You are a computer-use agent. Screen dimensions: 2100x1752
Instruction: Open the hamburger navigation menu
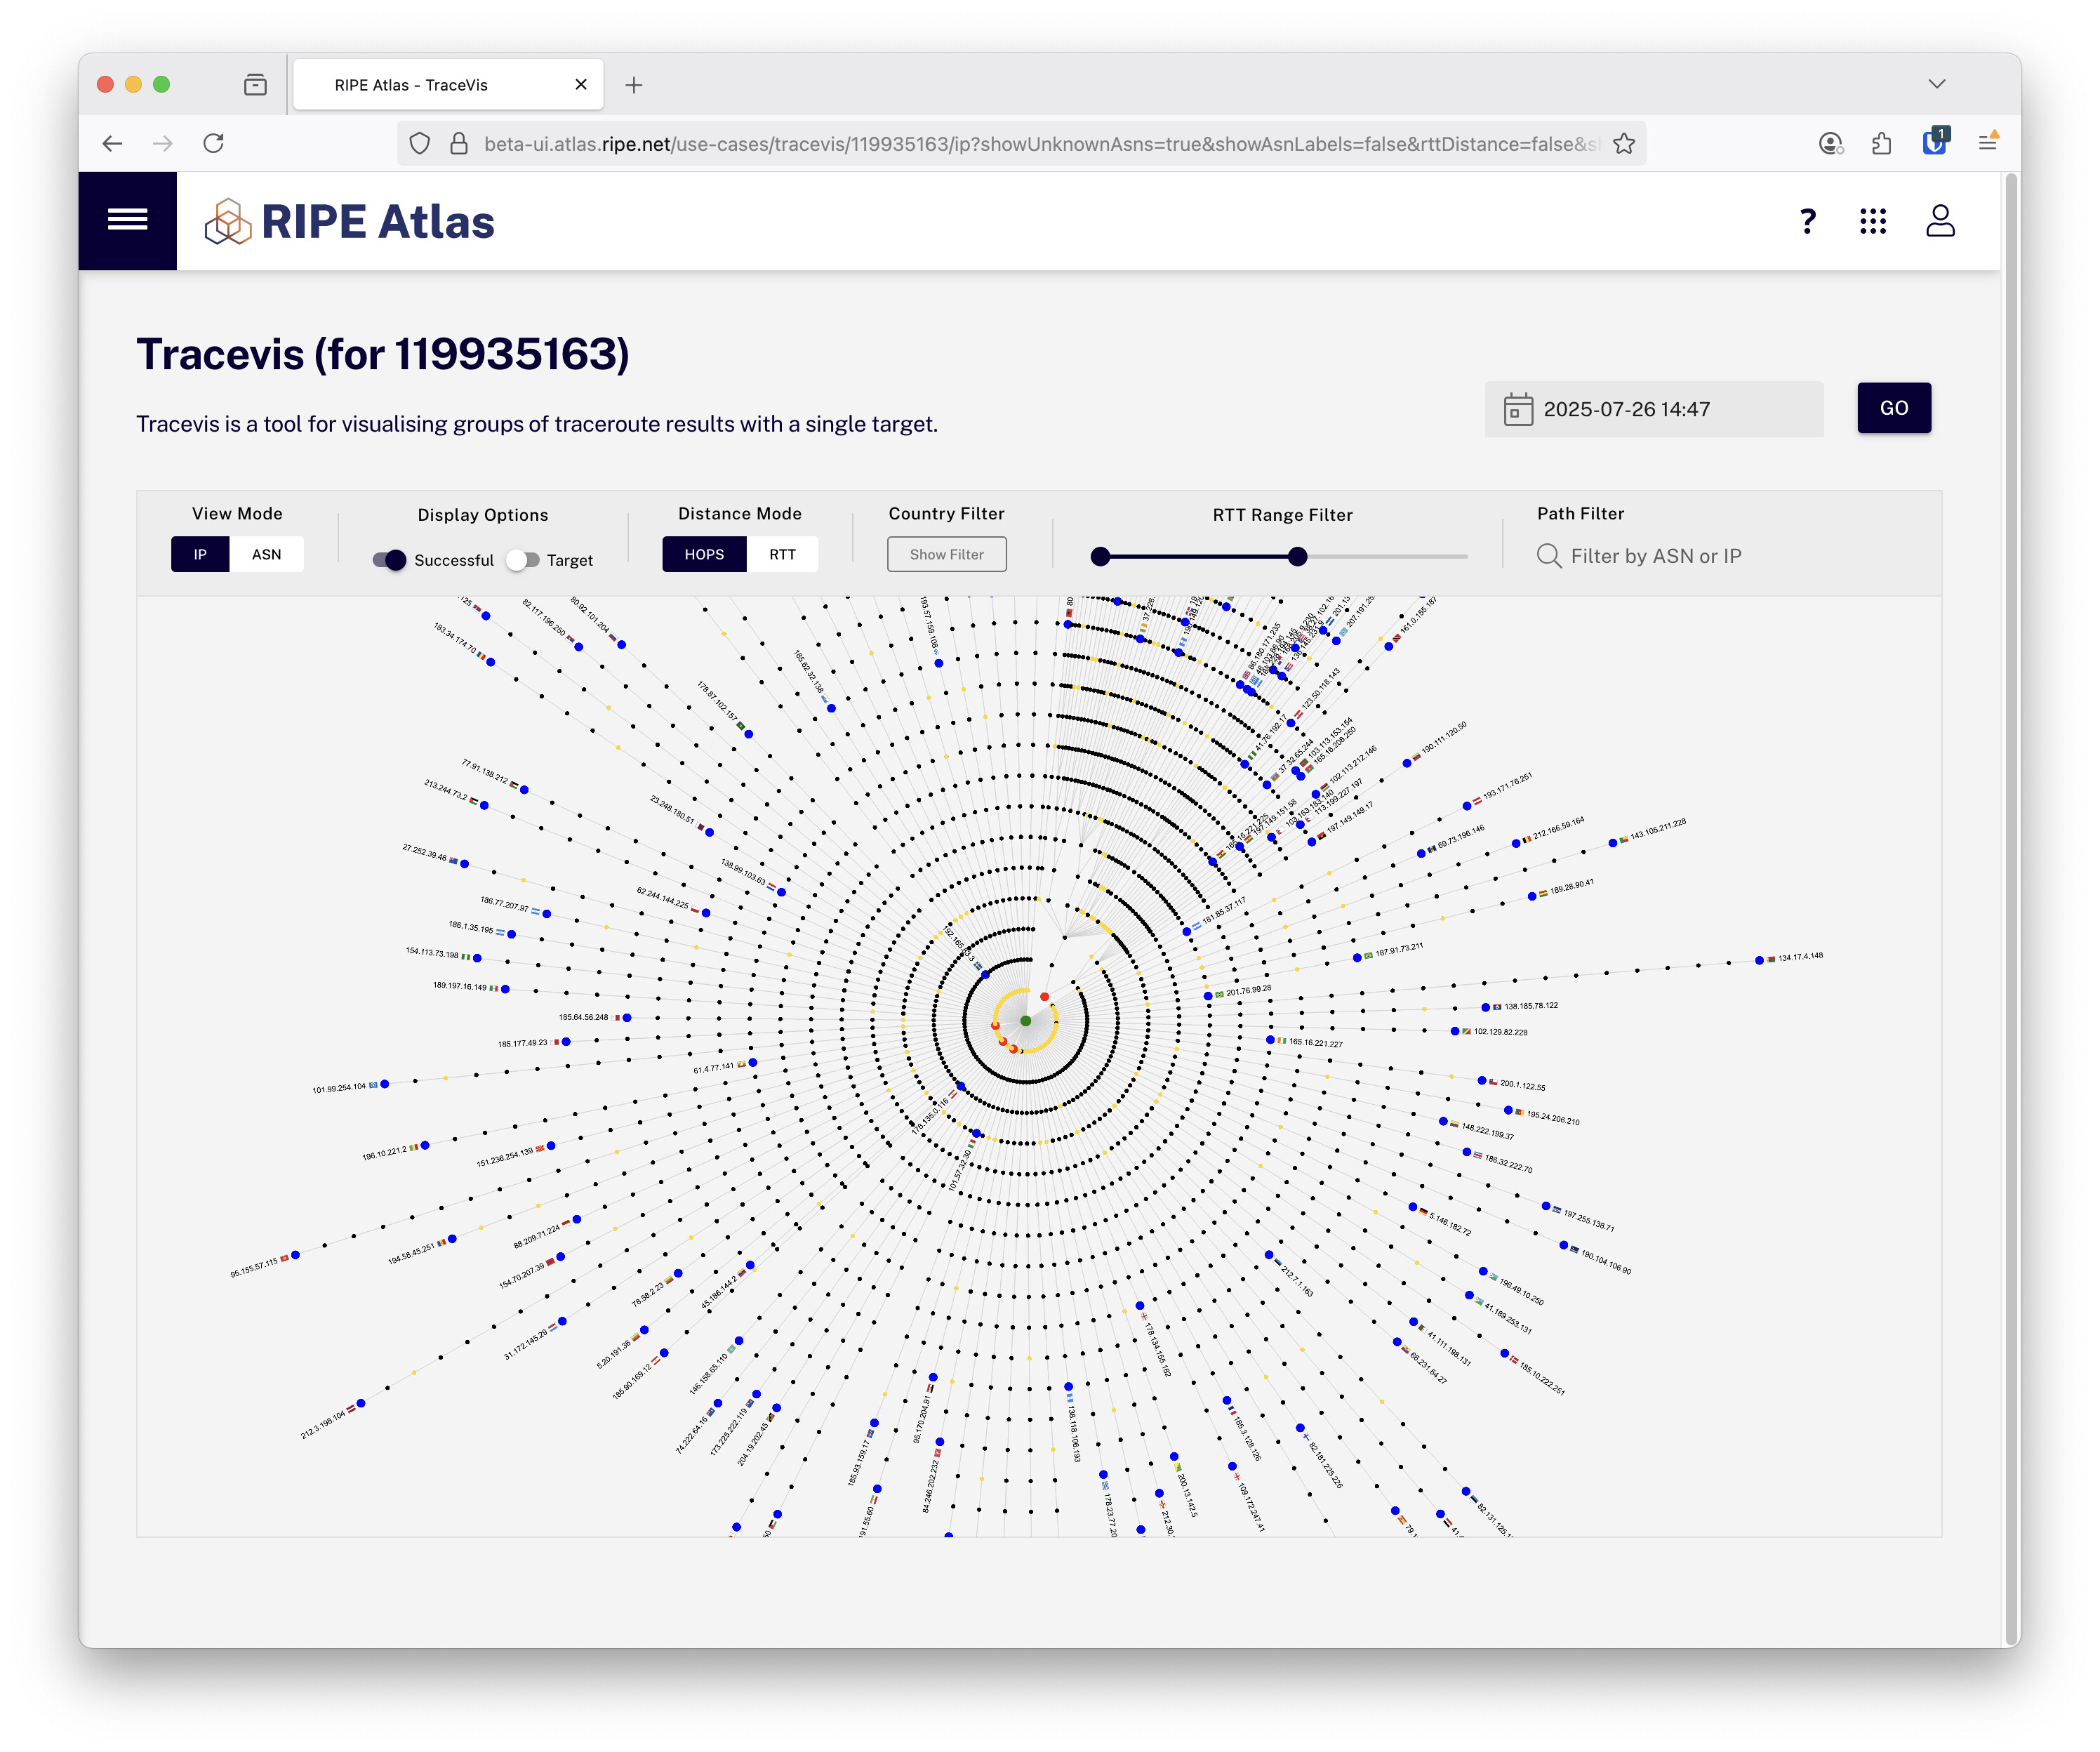coord(127,220)
